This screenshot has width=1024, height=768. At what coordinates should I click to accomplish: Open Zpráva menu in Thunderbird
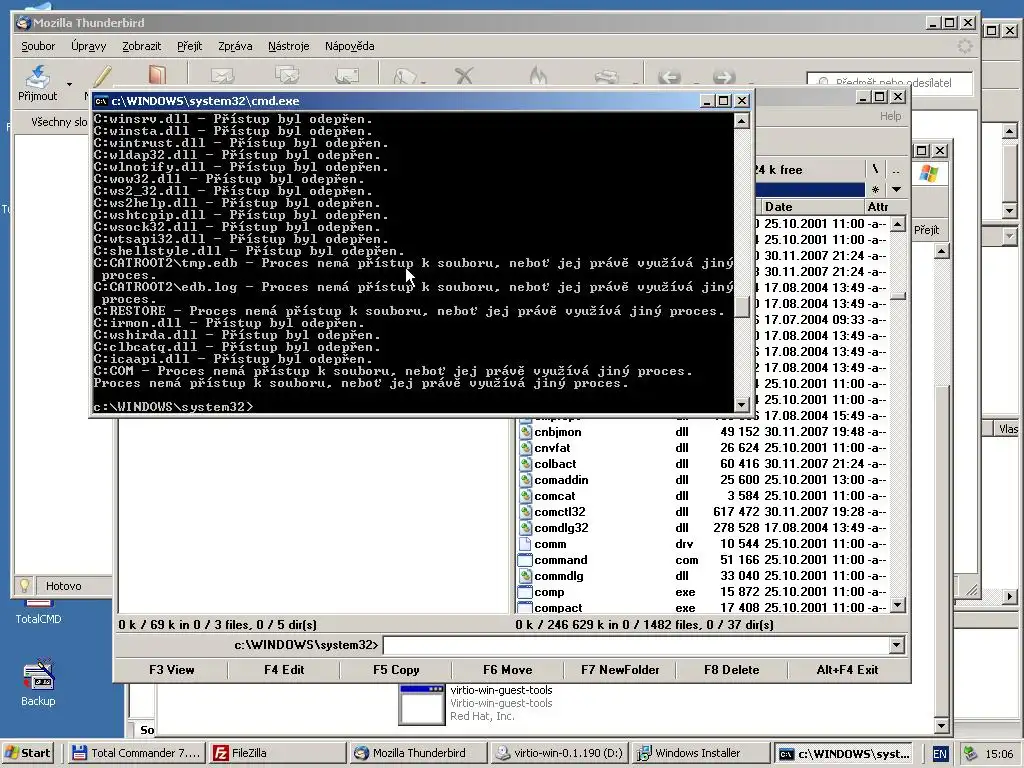[x=235, y=46]
